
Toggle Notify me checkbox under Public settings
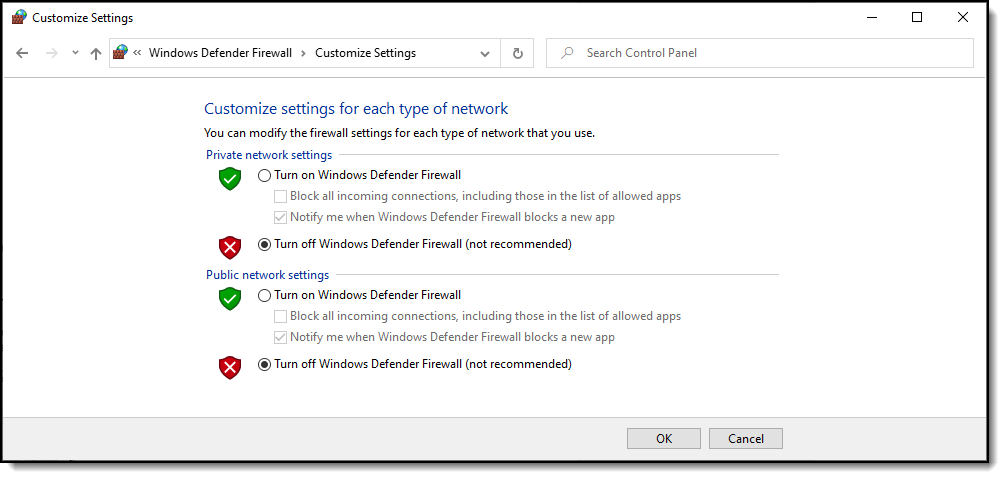(x=280, y=337)
